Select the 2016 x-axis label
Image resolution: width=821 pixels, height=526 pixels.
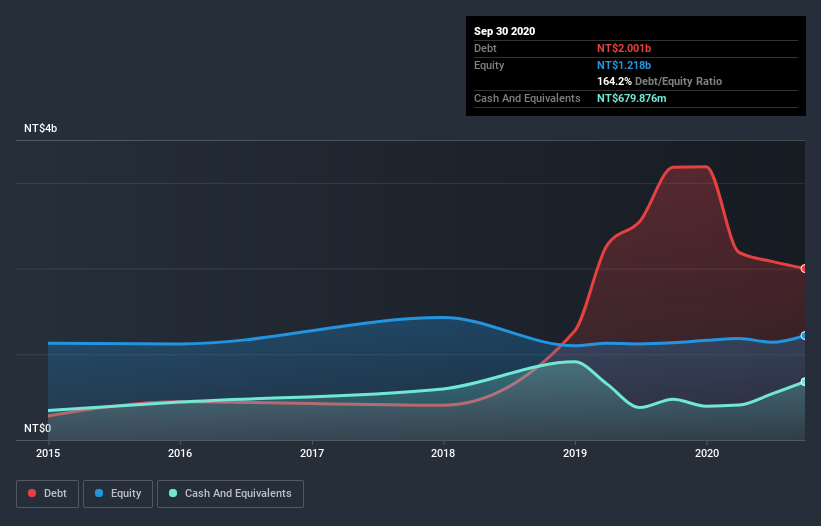coord(180,453)
